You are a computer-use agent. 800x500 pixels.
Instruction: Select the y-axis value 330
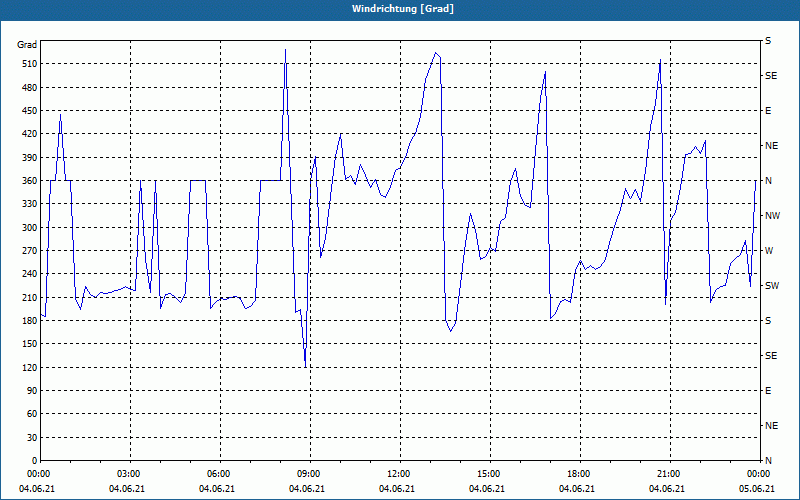(x=30, y=204)
